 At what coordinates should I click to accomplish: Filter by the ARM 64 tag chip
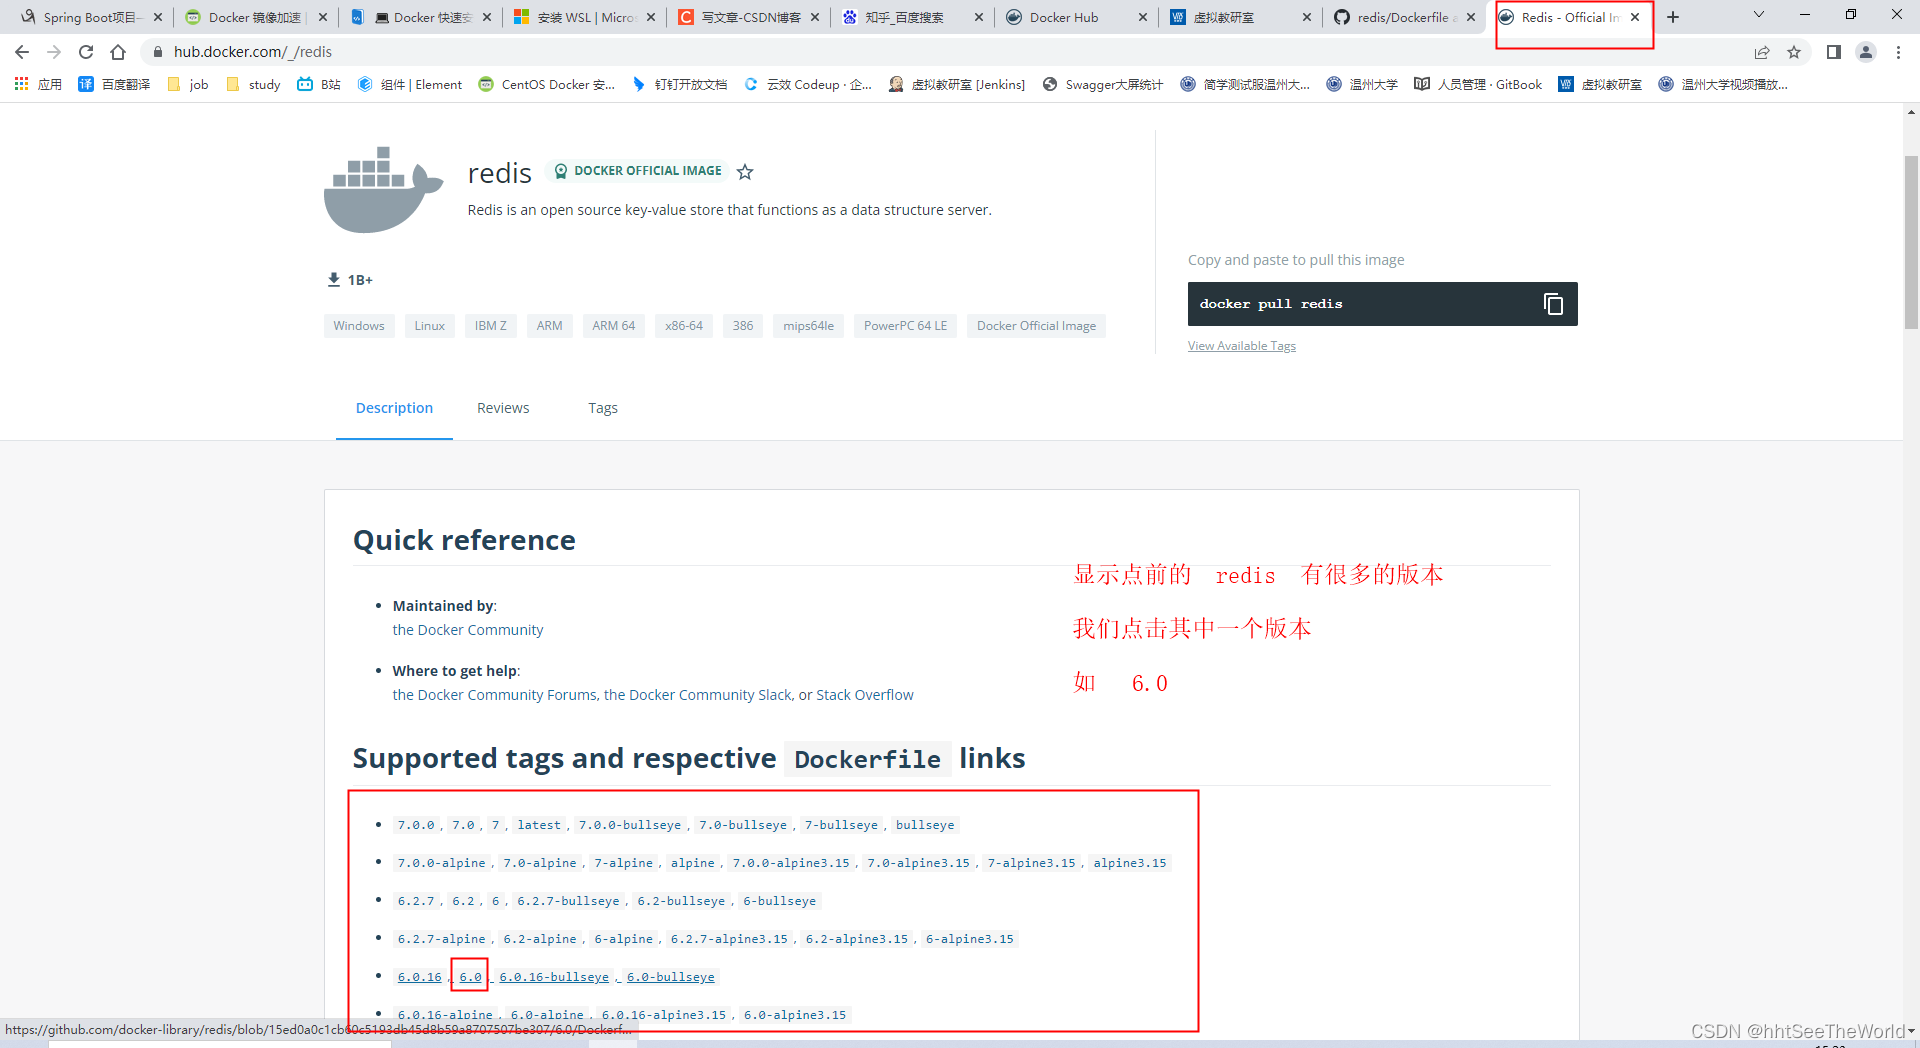614,326
